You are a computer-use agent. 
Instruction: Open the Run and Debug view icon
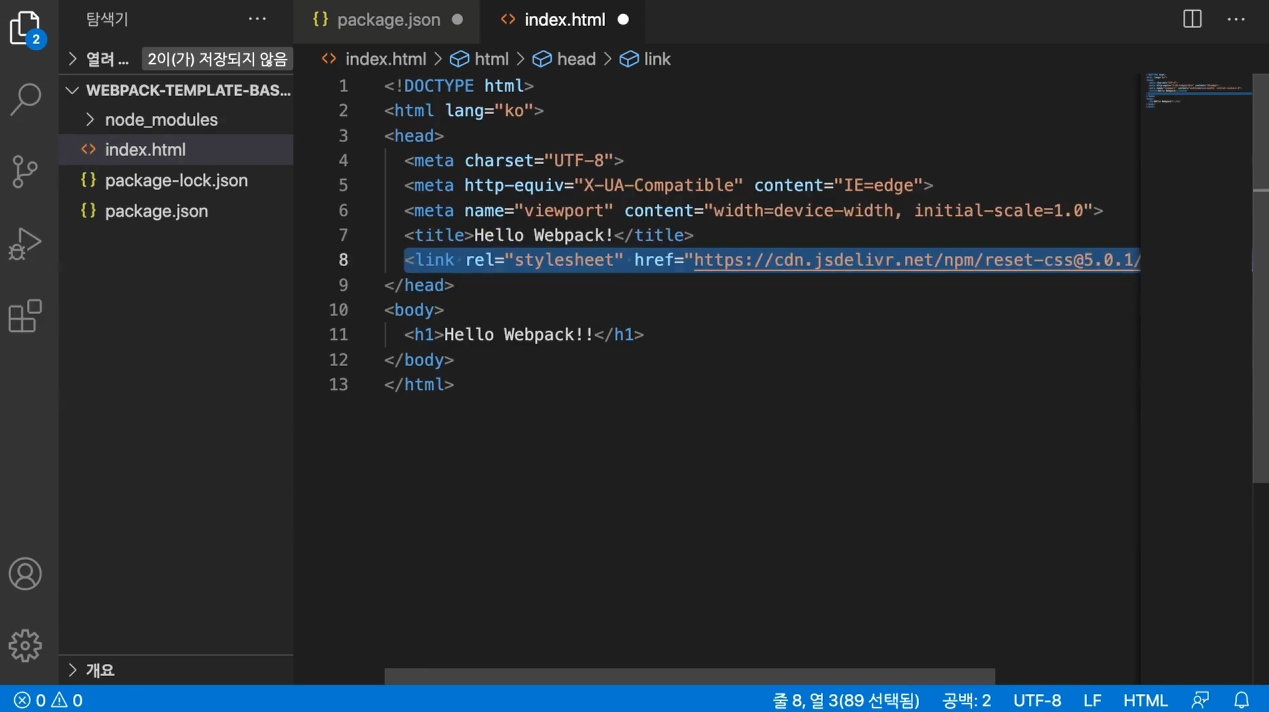pos(25,243)
